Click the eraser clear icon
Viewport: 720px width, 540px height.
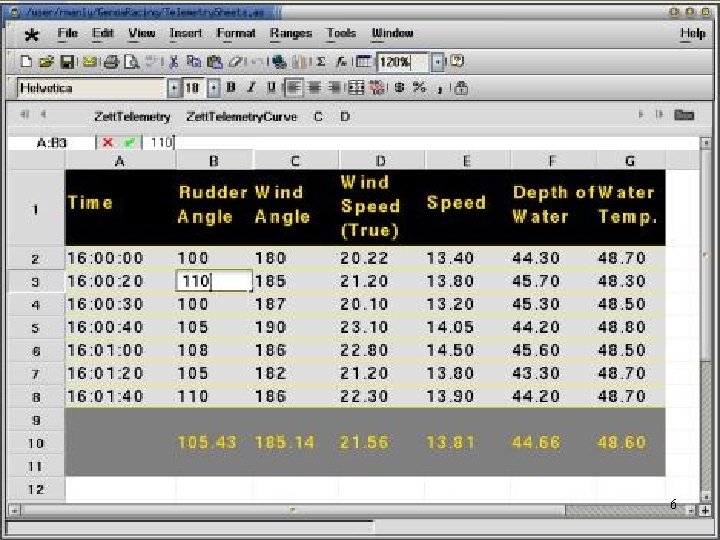point(235,62)
